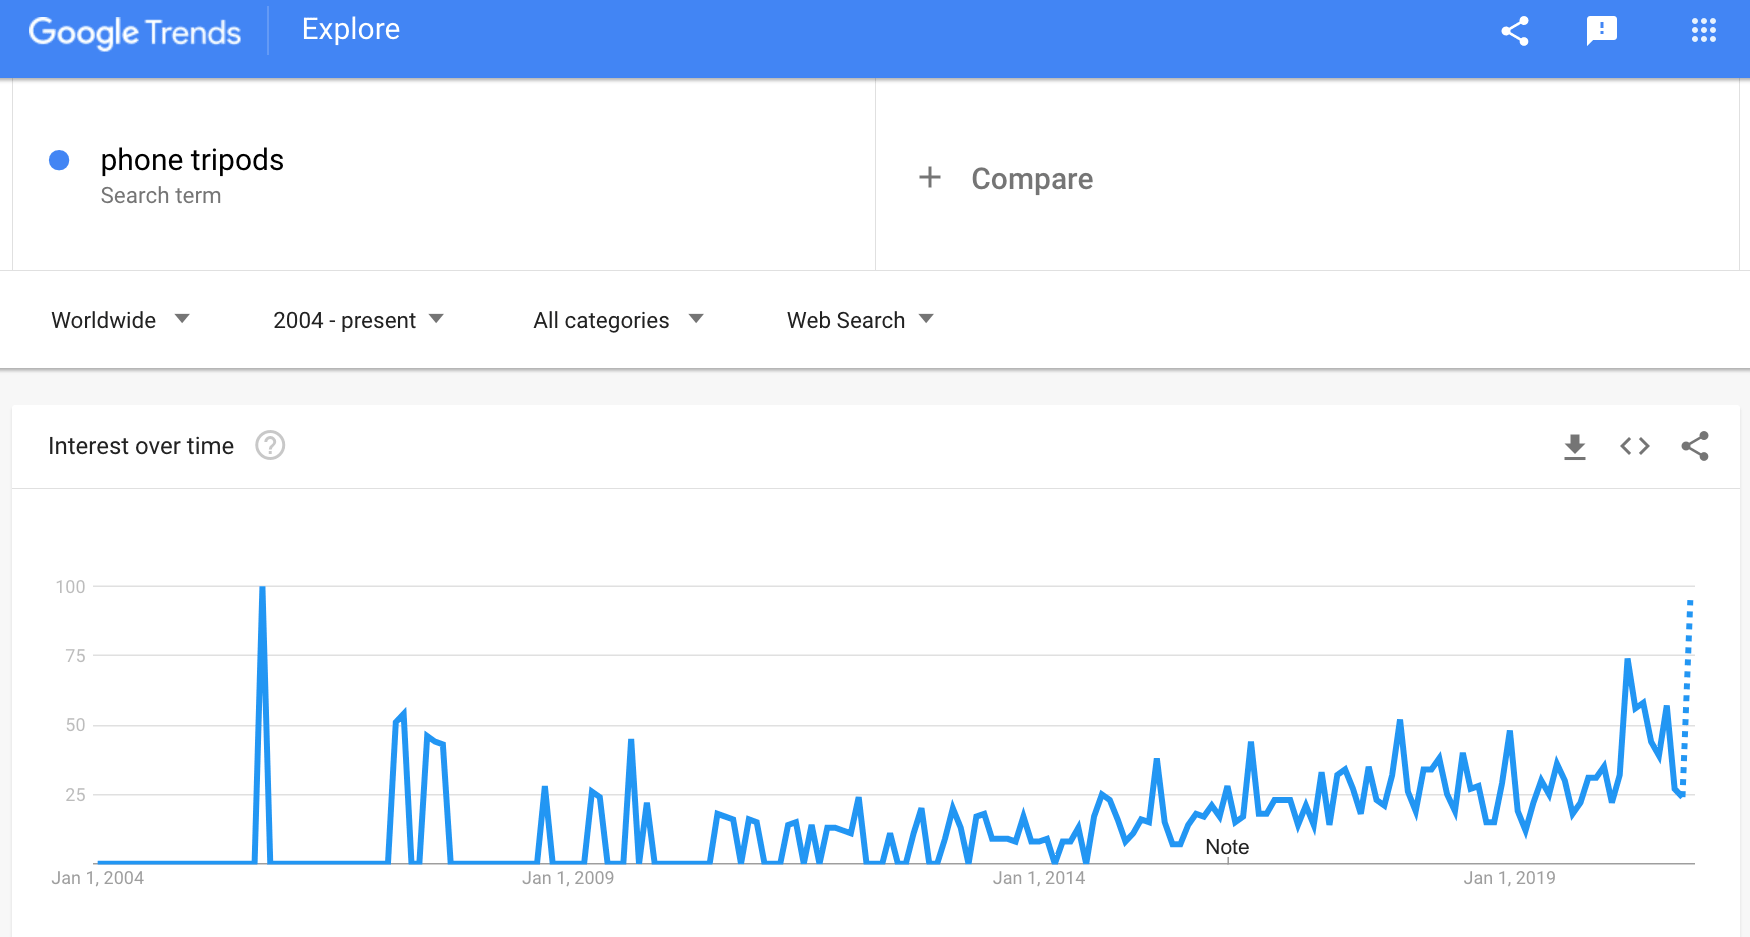Download the interest over time CSV

(x=1575, y=446)
